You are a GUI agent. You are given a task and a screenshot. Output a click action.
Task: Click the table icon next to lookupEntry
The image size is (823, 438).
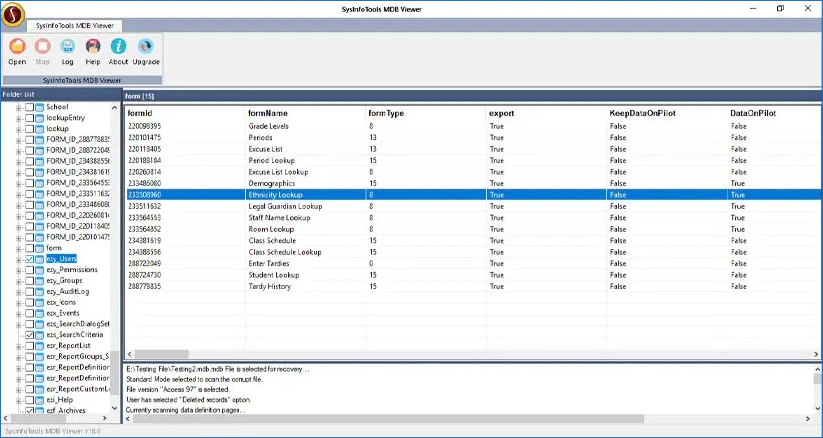point(40,118)
